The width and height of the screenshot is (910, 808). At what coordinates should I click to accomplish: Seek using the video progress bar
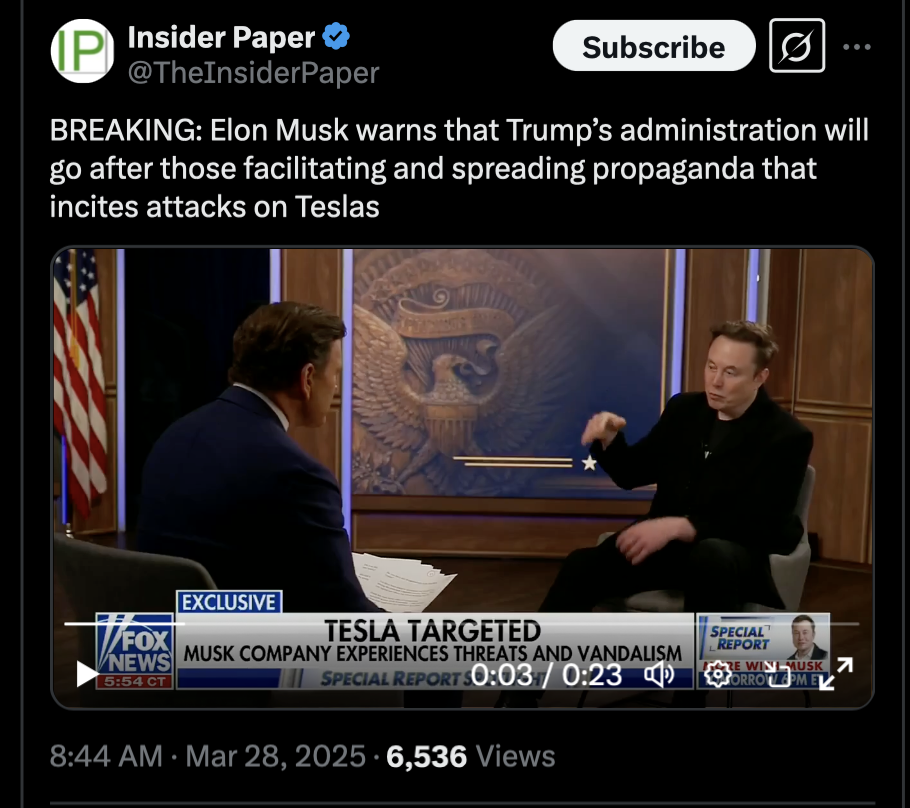tap(461, 624)
